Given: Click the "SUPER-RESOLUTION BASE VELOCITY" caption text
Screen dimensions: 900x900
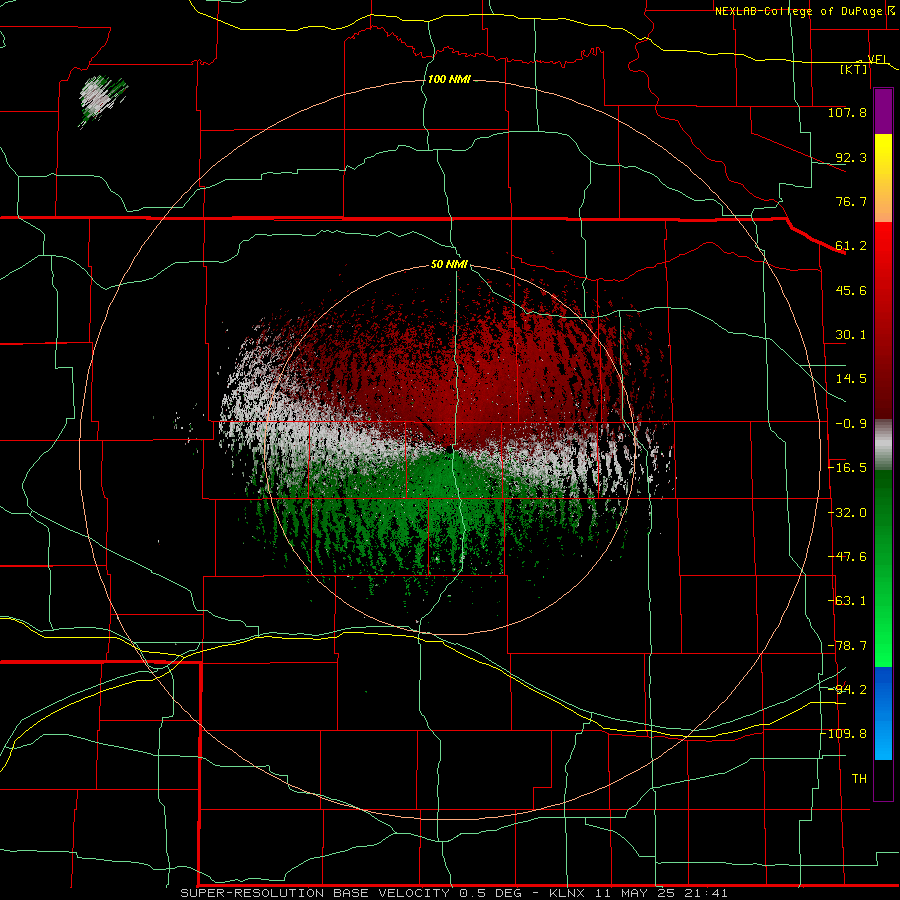Looking at the screenshot, I should [x=315, y=893].
